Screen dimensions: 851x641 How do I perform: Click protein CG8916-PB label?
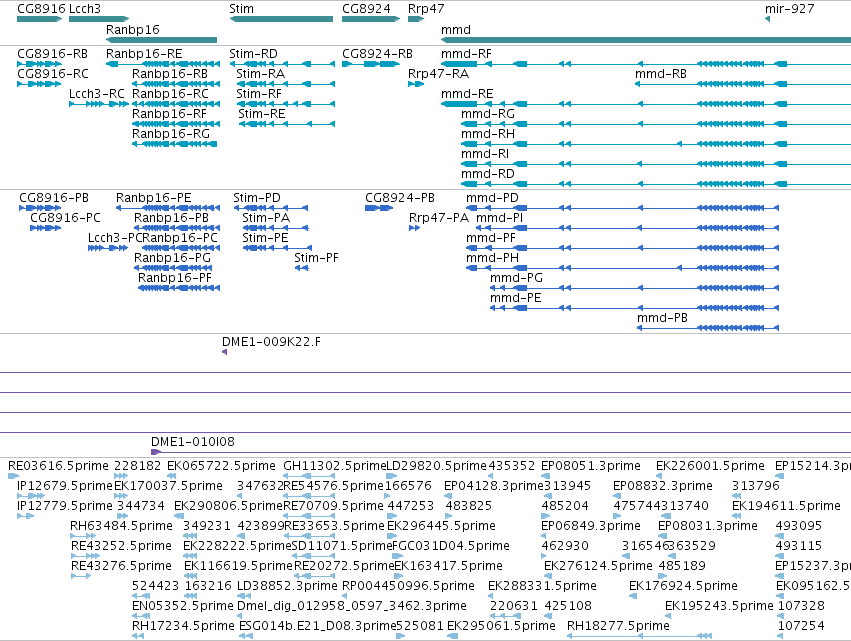54,198
